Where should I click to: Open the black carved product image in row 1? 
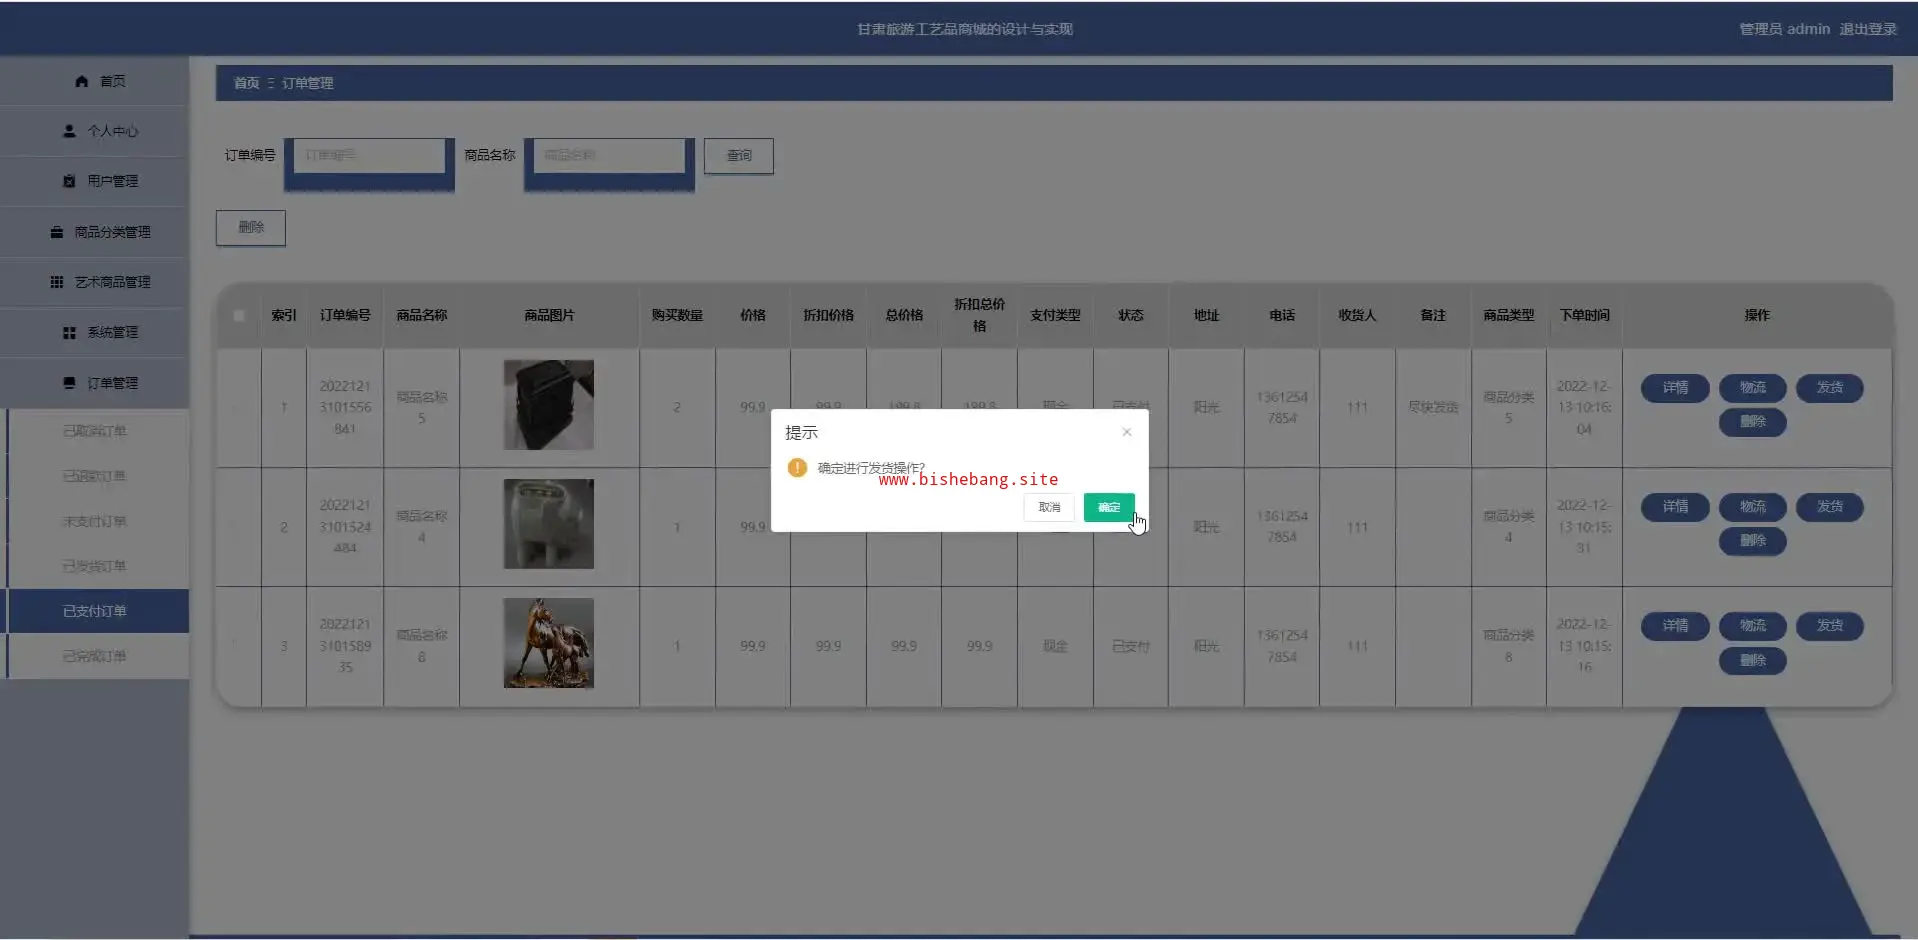548,405
